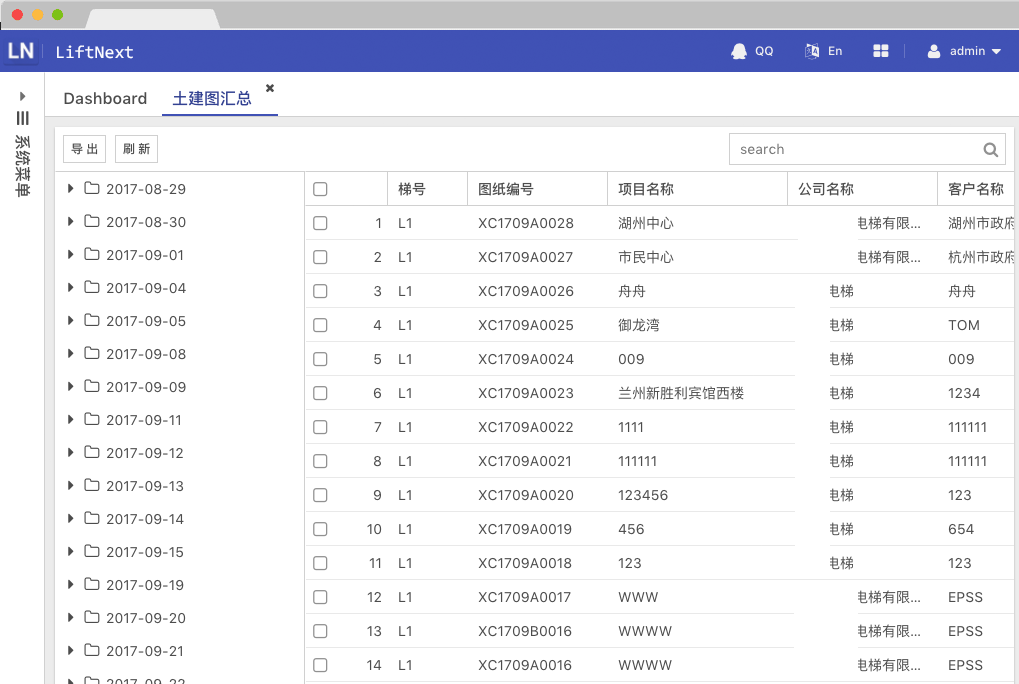Select the 湖州中心 project cell
The height and width of the screenshot is (684, 1019).
click(646, 223)
